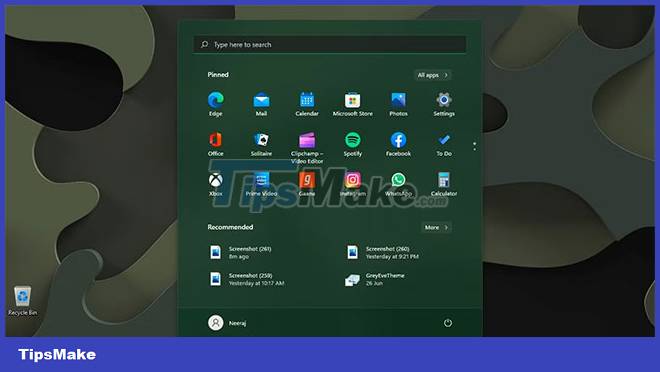Click the All apps button

pos(433,75)
